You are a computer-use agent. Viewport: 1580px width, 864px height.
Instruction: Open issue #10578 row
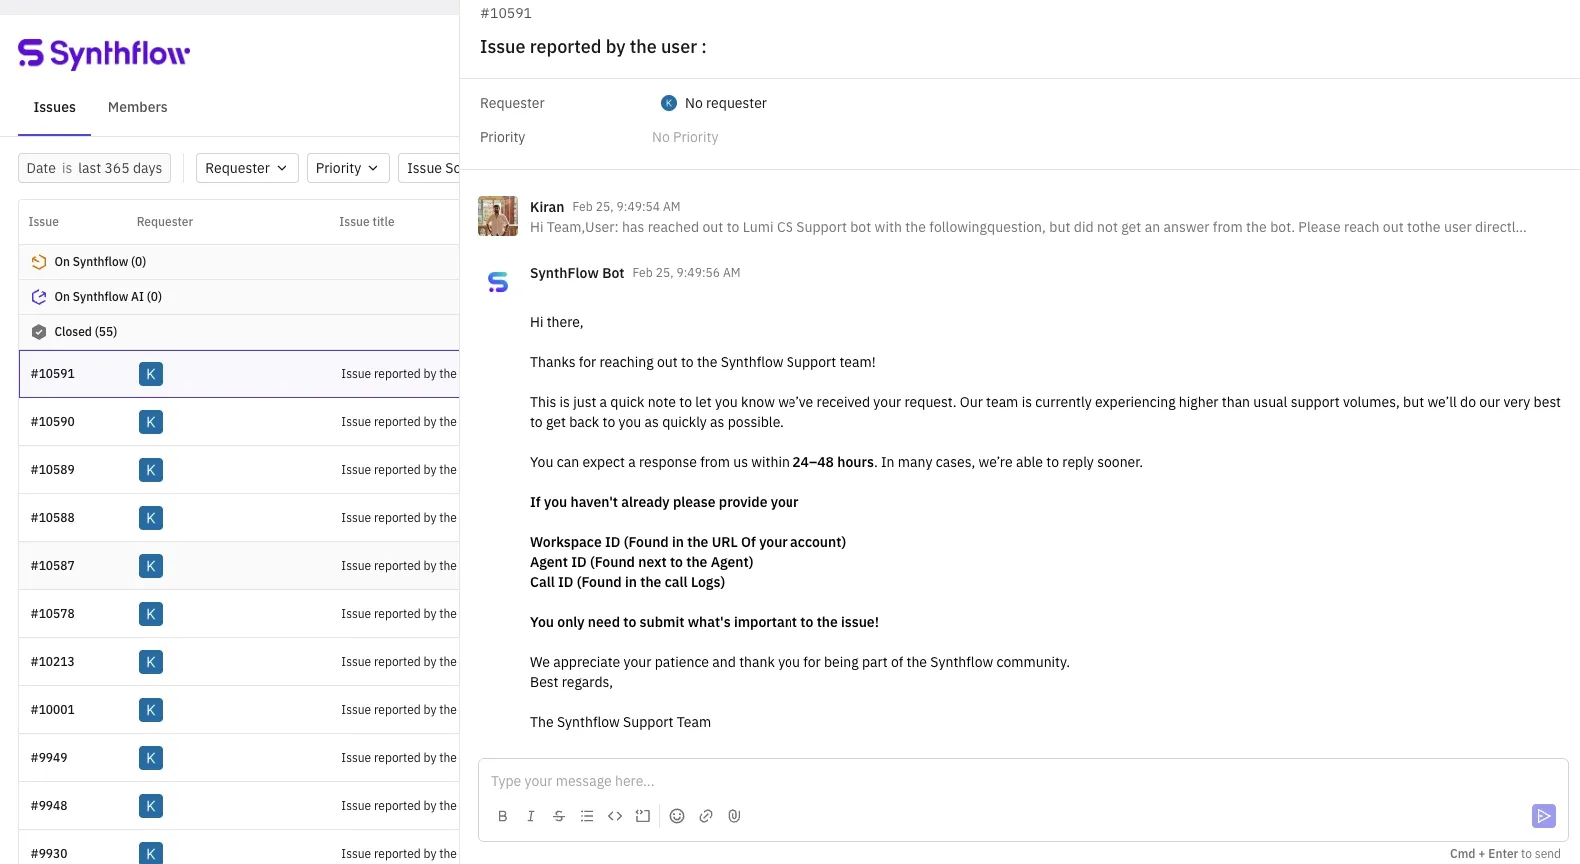tap(239, 614)
